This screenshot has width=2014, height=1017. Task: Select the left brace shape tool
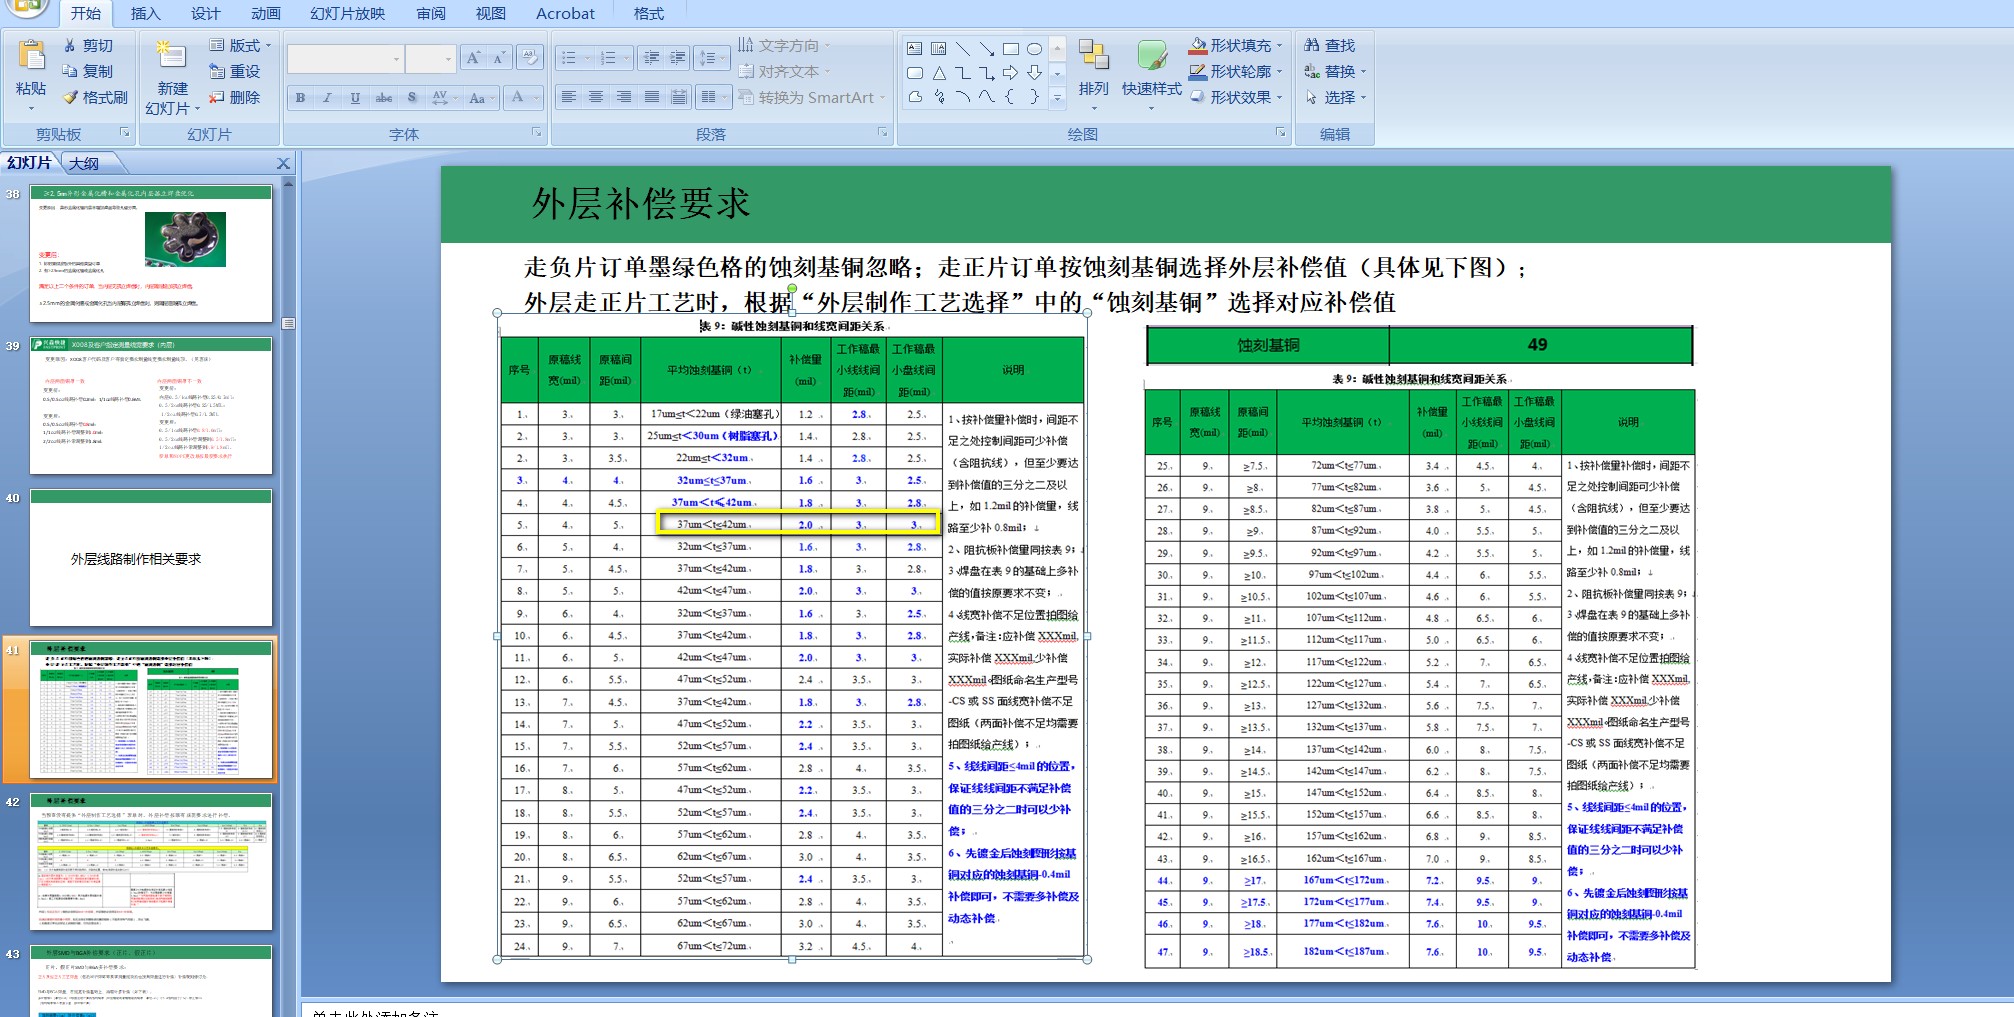pyautogui.click(x=1010, y=97)
